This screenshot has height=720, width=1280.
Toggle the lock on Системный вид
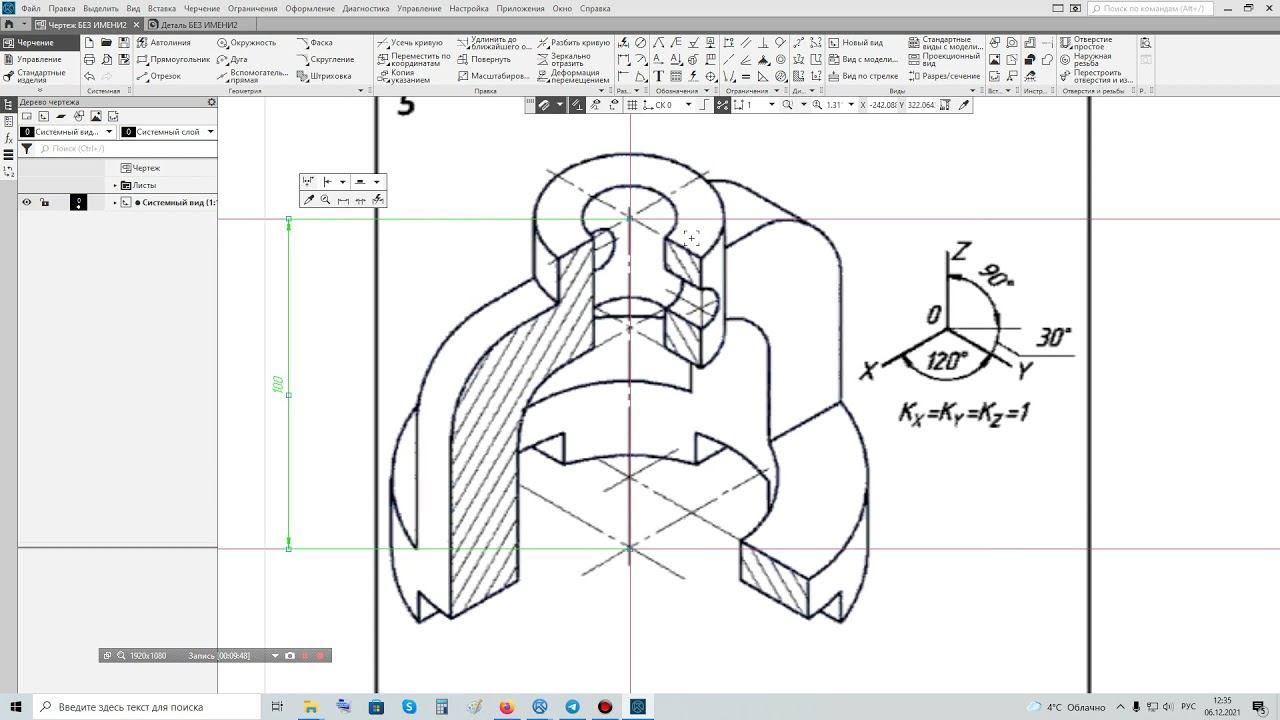point(44,202)
